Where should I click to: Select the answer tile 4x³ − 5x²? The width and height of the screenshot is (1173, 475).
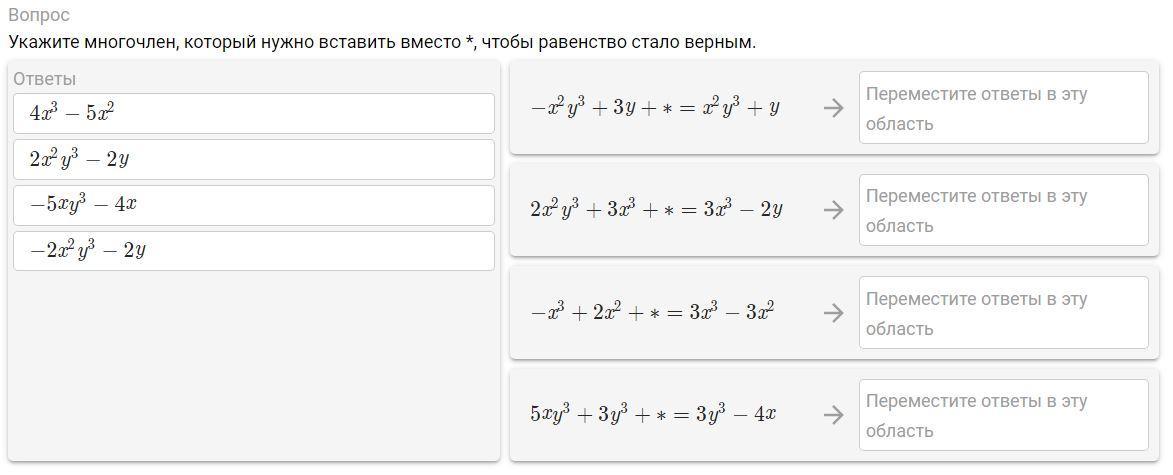point(254,113)
